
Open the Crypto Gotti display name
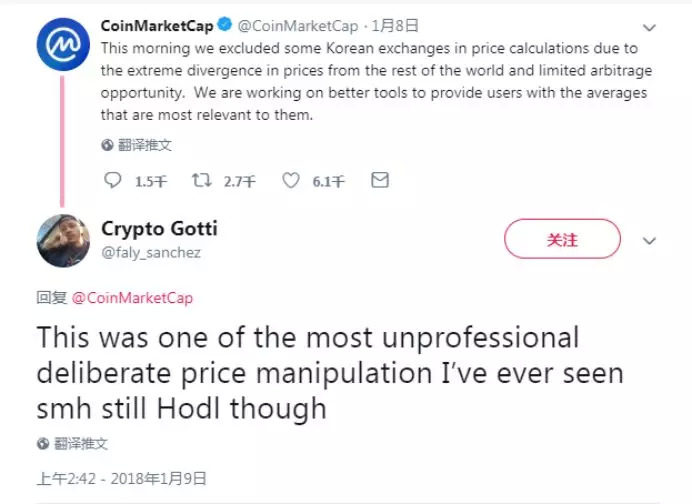coord(159,229)
